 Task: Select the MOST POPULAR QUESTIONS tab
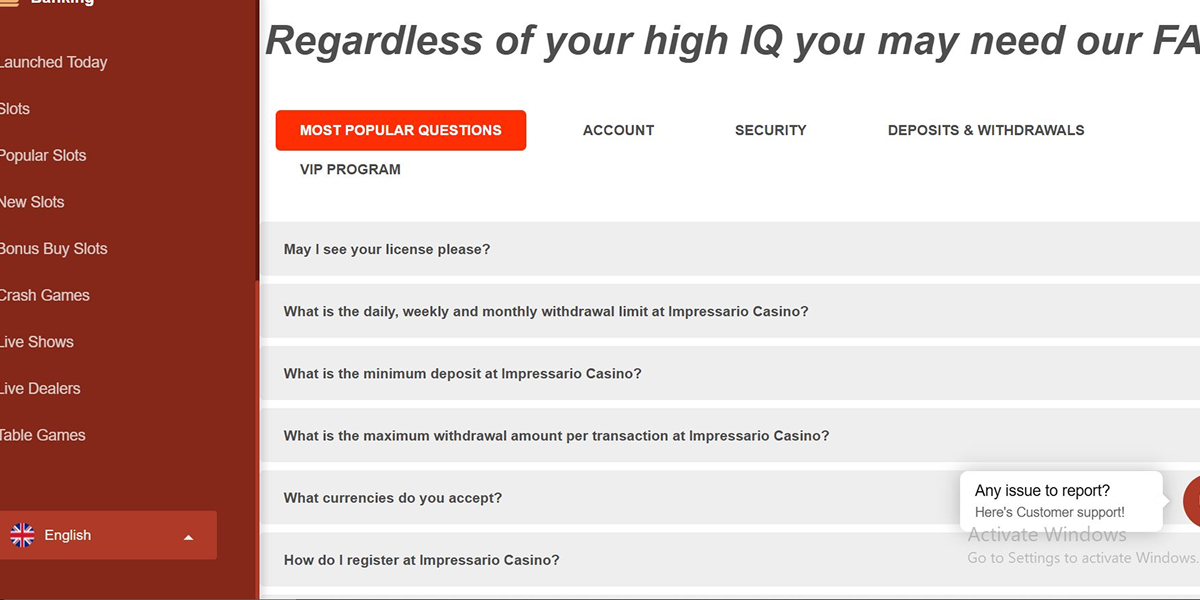pyautogui.click(x=400, y=130)
